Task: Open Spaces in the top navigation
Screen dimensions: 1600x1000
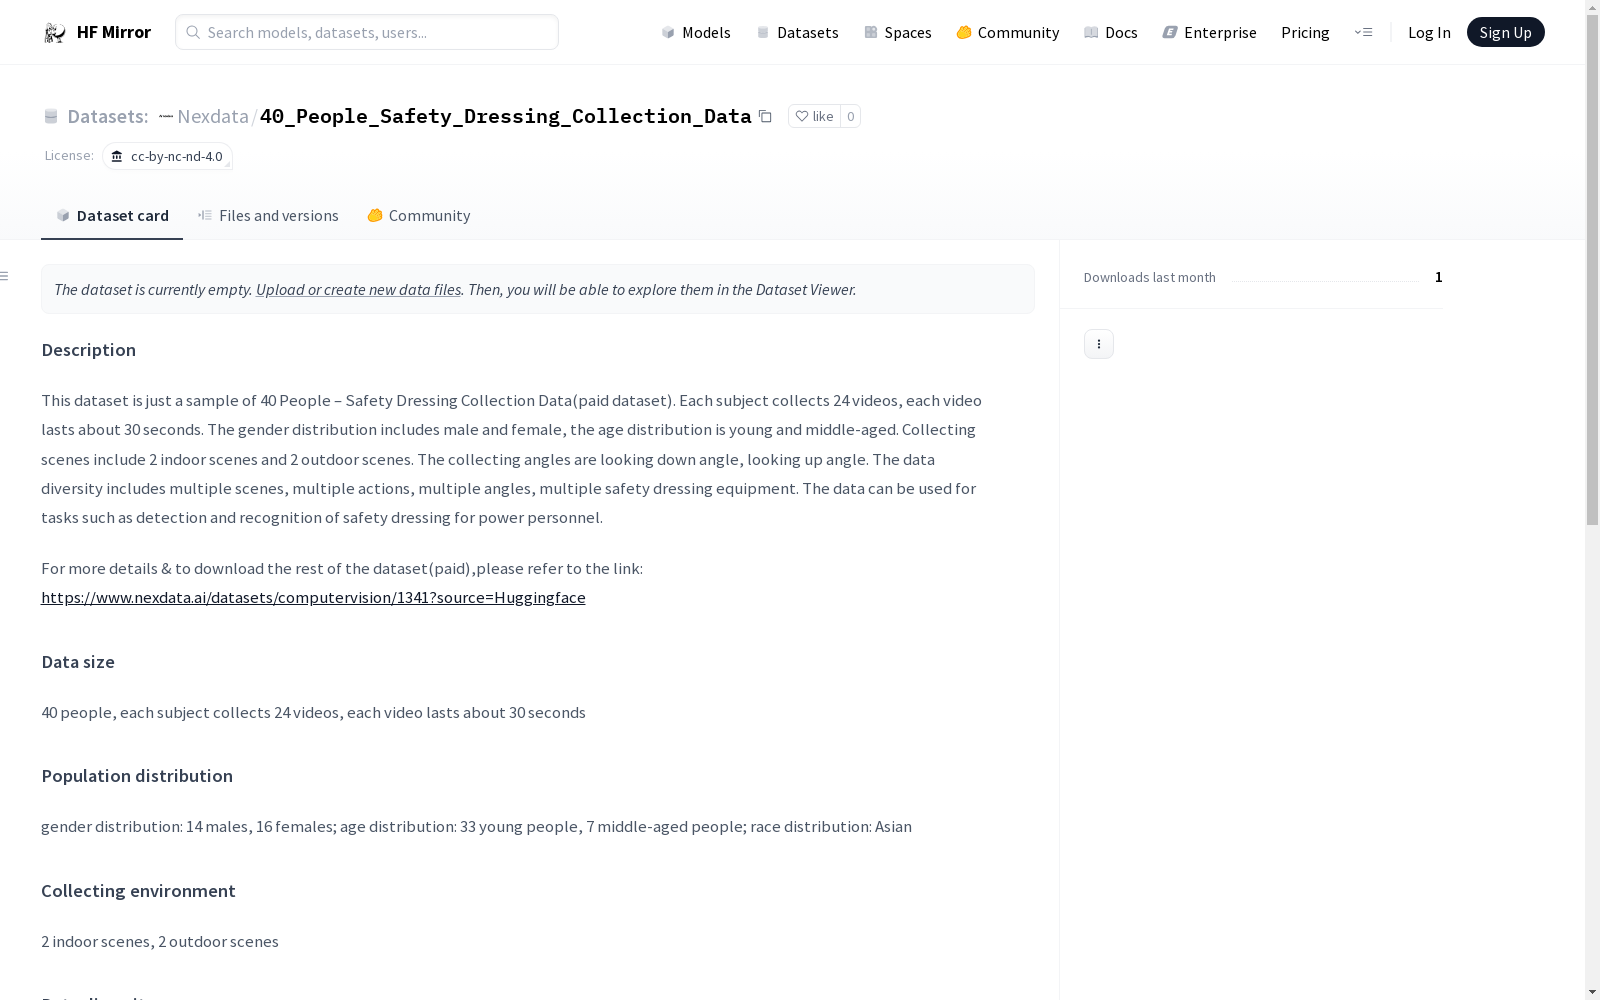Action: [897, 32]
